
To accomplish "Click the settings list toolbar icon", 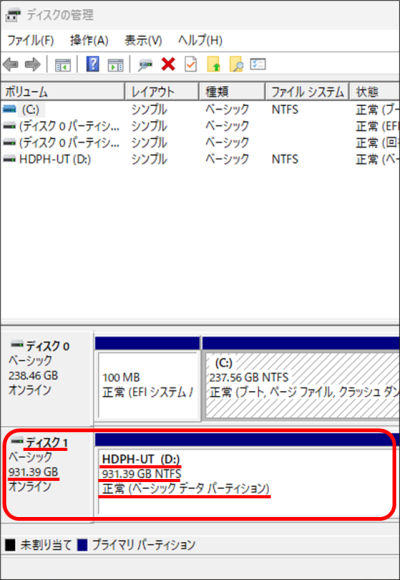I will pyautogui.click(x=258, y=65).
